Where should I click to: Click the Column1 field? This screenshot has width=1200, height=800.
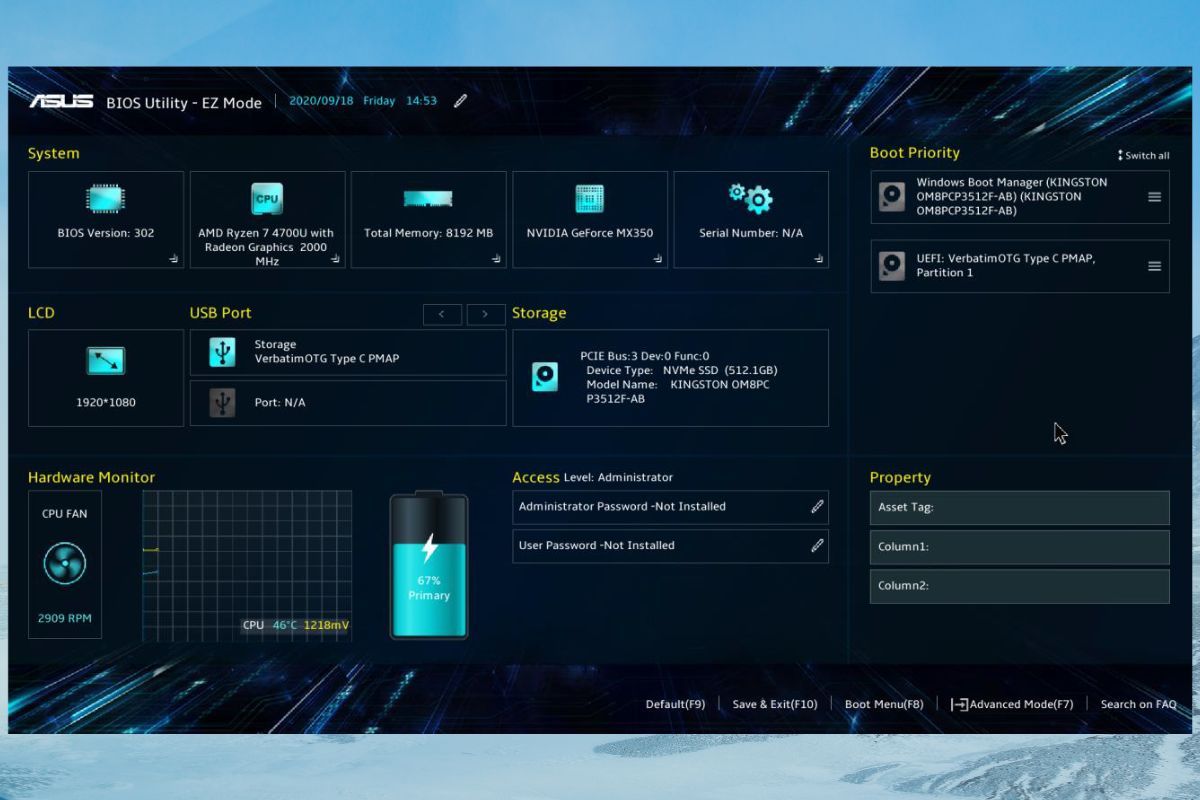point(1020,547)
